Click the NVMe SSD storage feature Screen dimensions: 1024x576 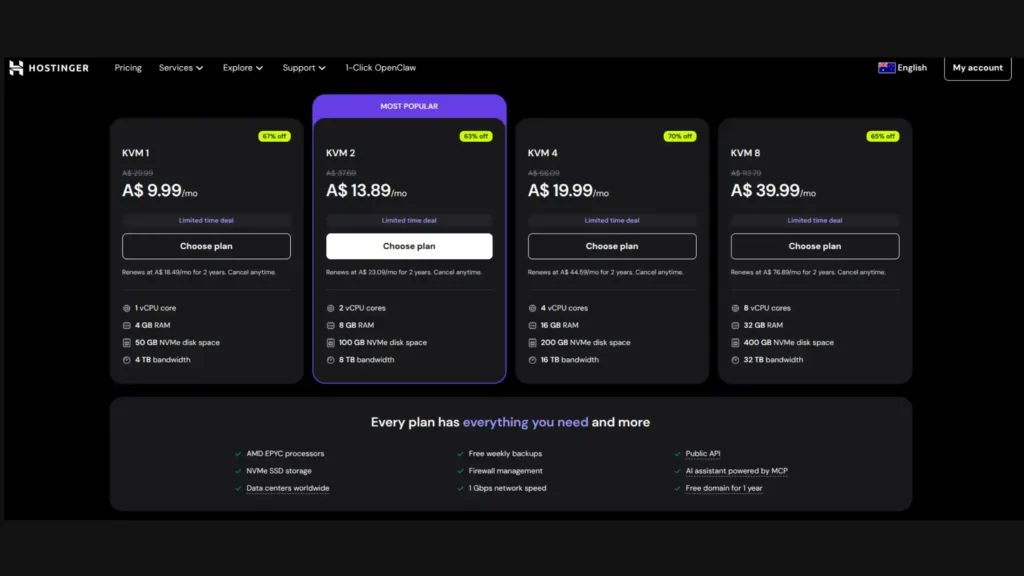279,471
